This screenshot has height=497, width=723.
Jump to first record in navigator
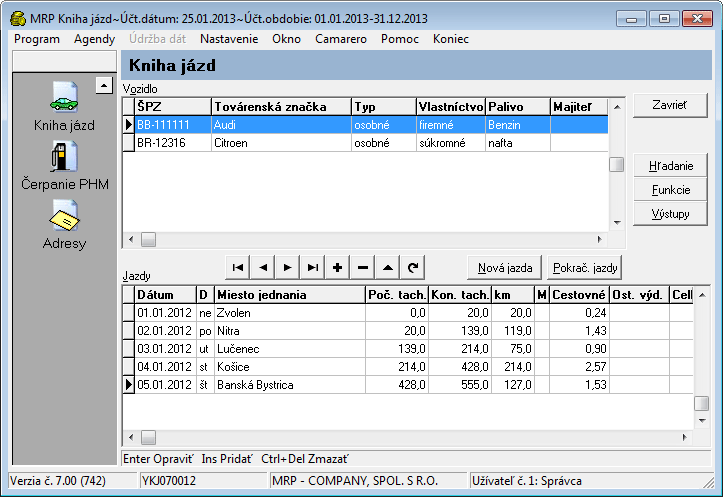click(238, 267)
